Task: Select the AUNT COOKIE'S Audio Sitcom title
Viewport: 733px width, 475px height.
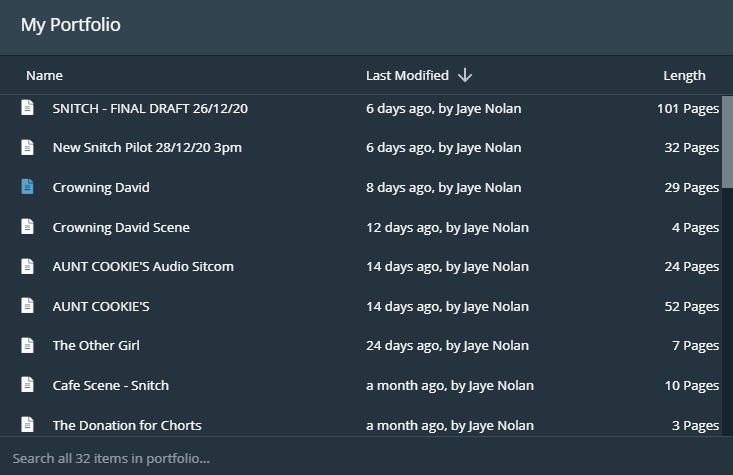Action: [143, 266]
